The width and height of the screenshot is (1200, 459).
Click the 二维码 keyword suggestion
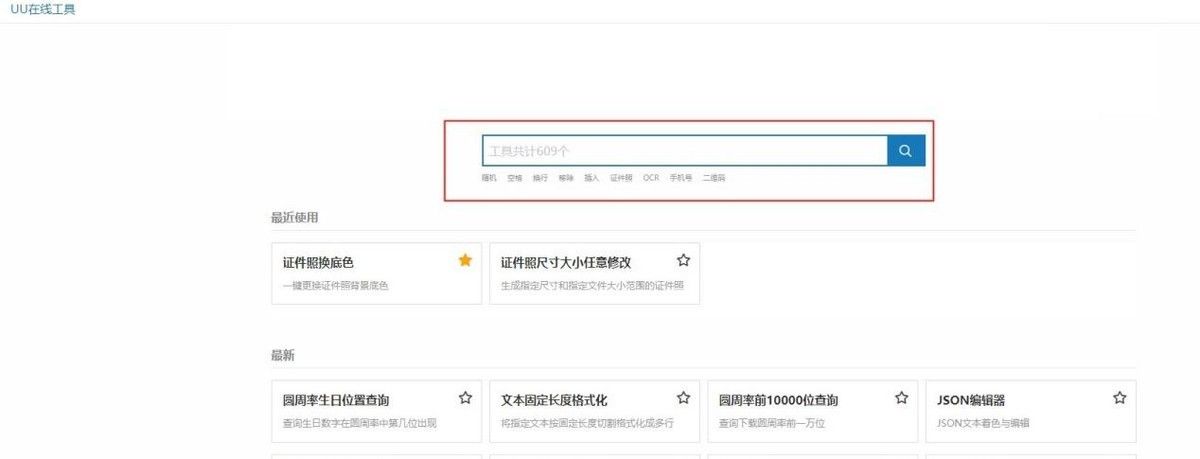coord(714,178)
